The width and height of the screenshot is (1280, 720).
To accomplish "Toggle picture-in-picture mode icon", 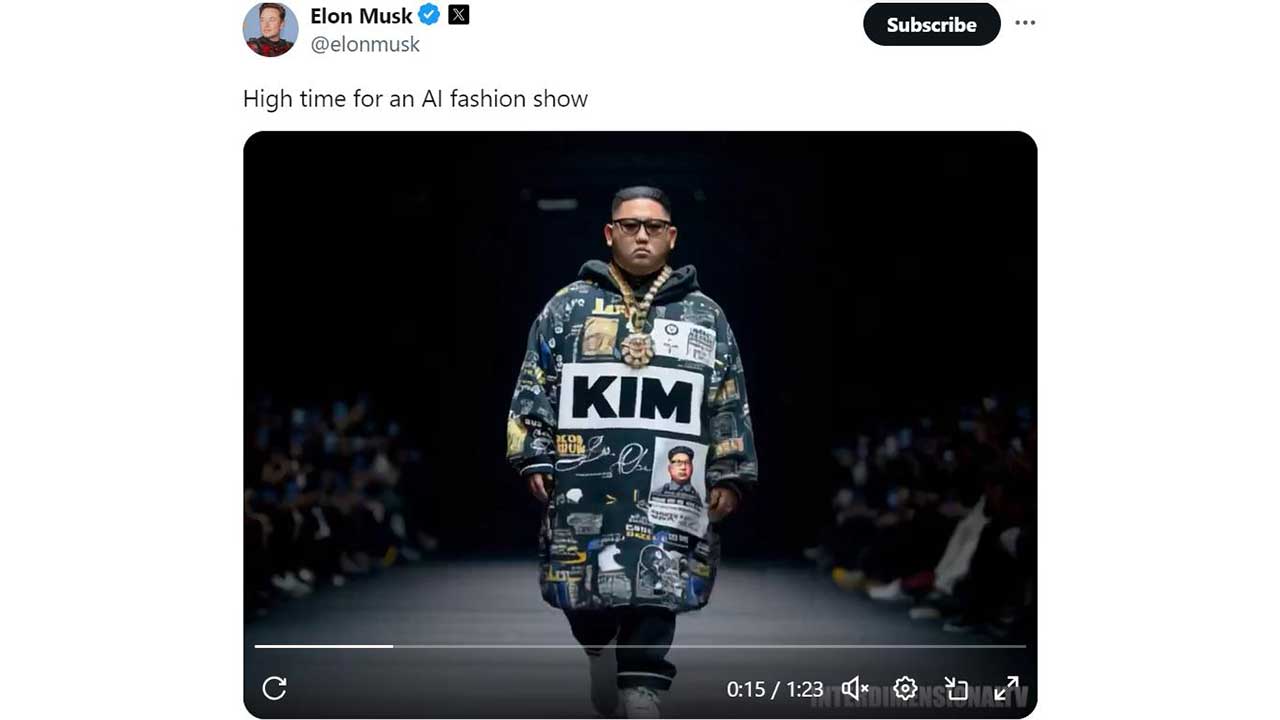I will [x=956, y=688].
